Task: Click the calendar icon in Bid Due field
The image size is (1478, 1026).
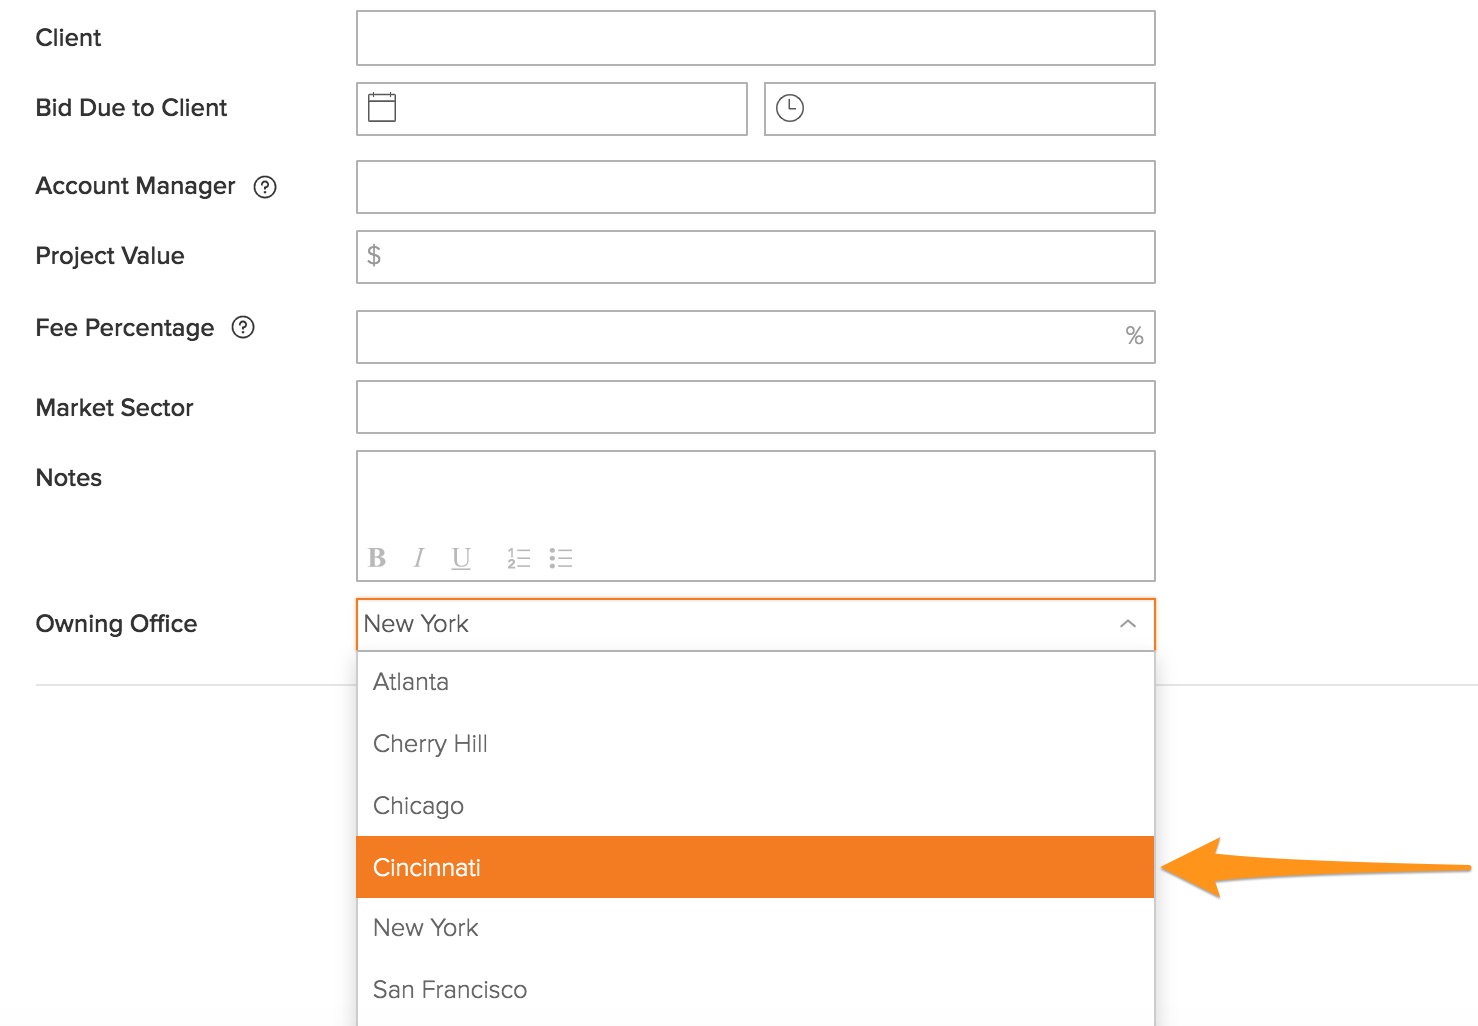Action: coord(382,108)
